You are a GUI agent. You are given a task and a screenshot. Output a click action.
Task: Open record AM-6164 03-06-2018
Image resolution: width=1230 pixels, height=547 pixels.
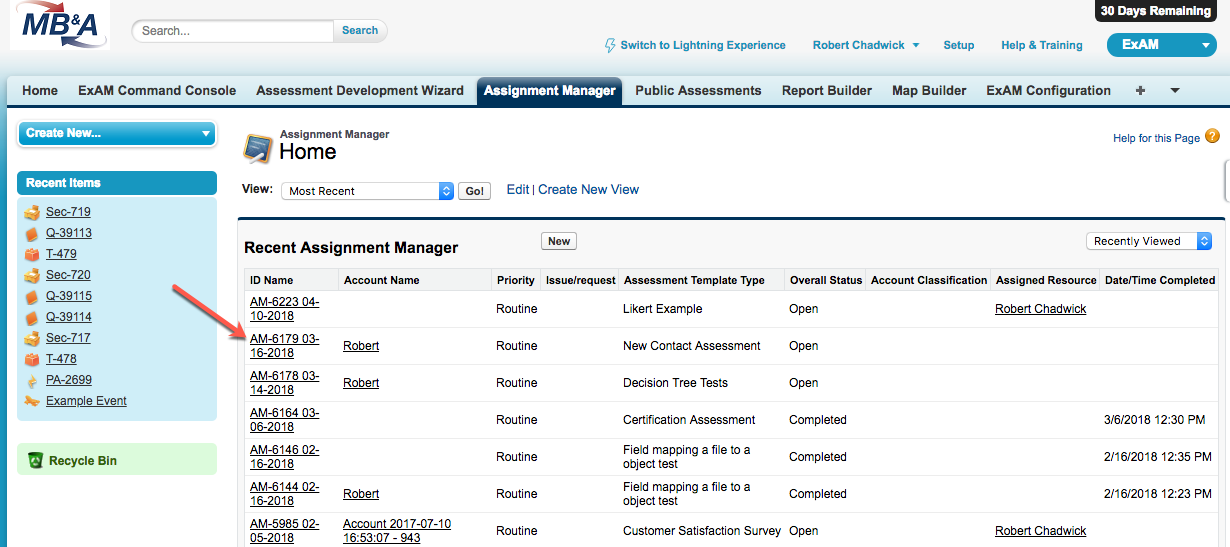285,420
